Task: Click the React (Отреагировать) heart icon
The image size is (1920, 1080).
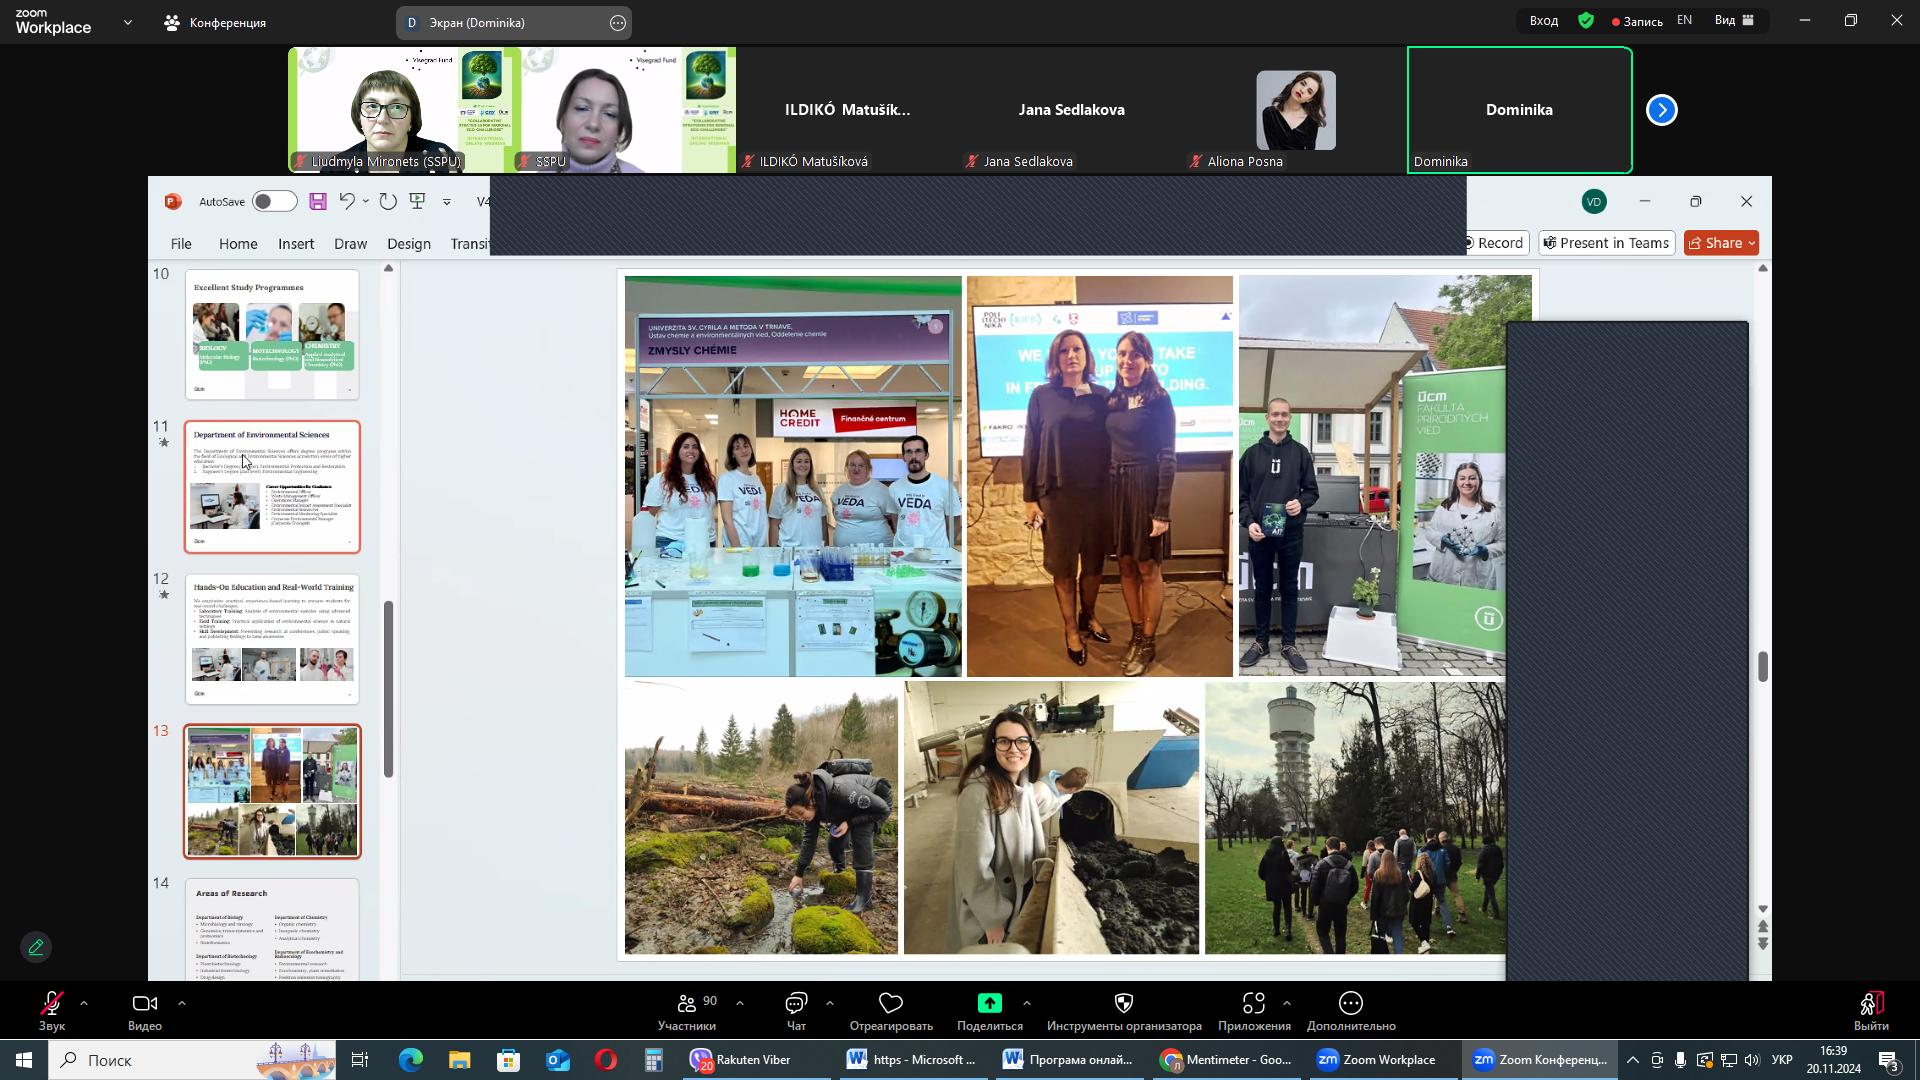Action: coord(890,1004)
